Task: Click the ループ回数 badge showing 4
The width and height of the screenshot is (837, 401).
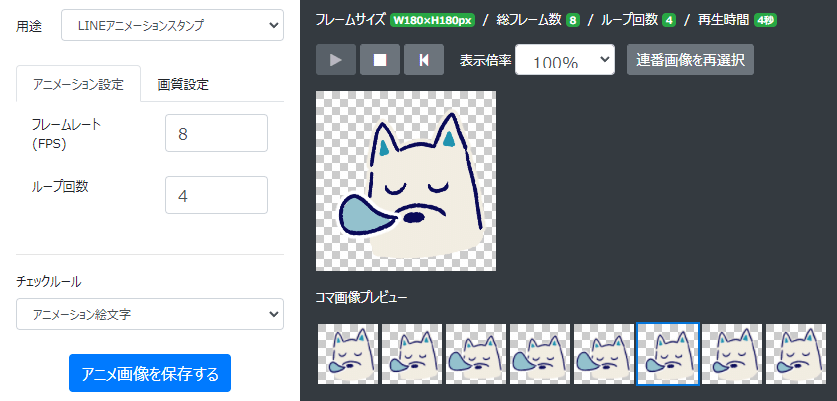Action: coord(669,21)
